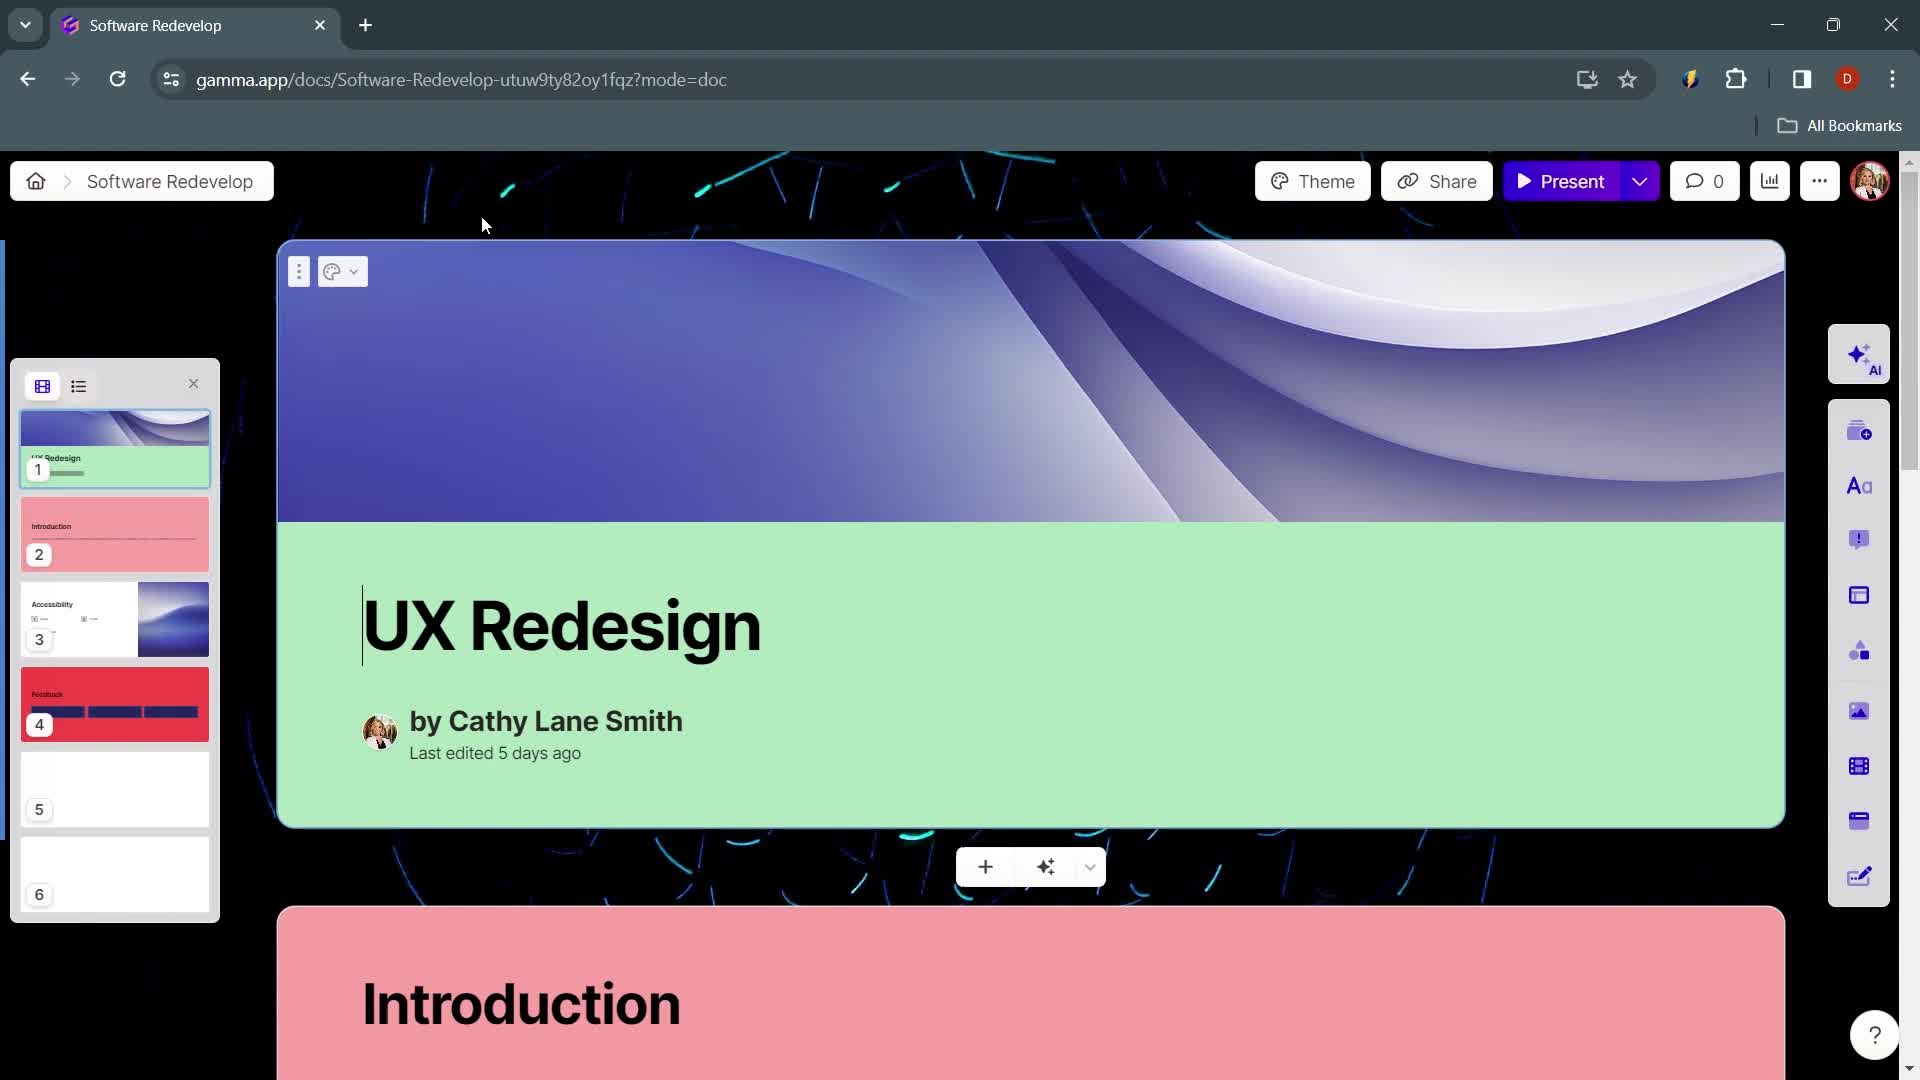Click the Theme menu item
The height and width of the screenshot is (1080, 1920).
(x=1311, y=179)
